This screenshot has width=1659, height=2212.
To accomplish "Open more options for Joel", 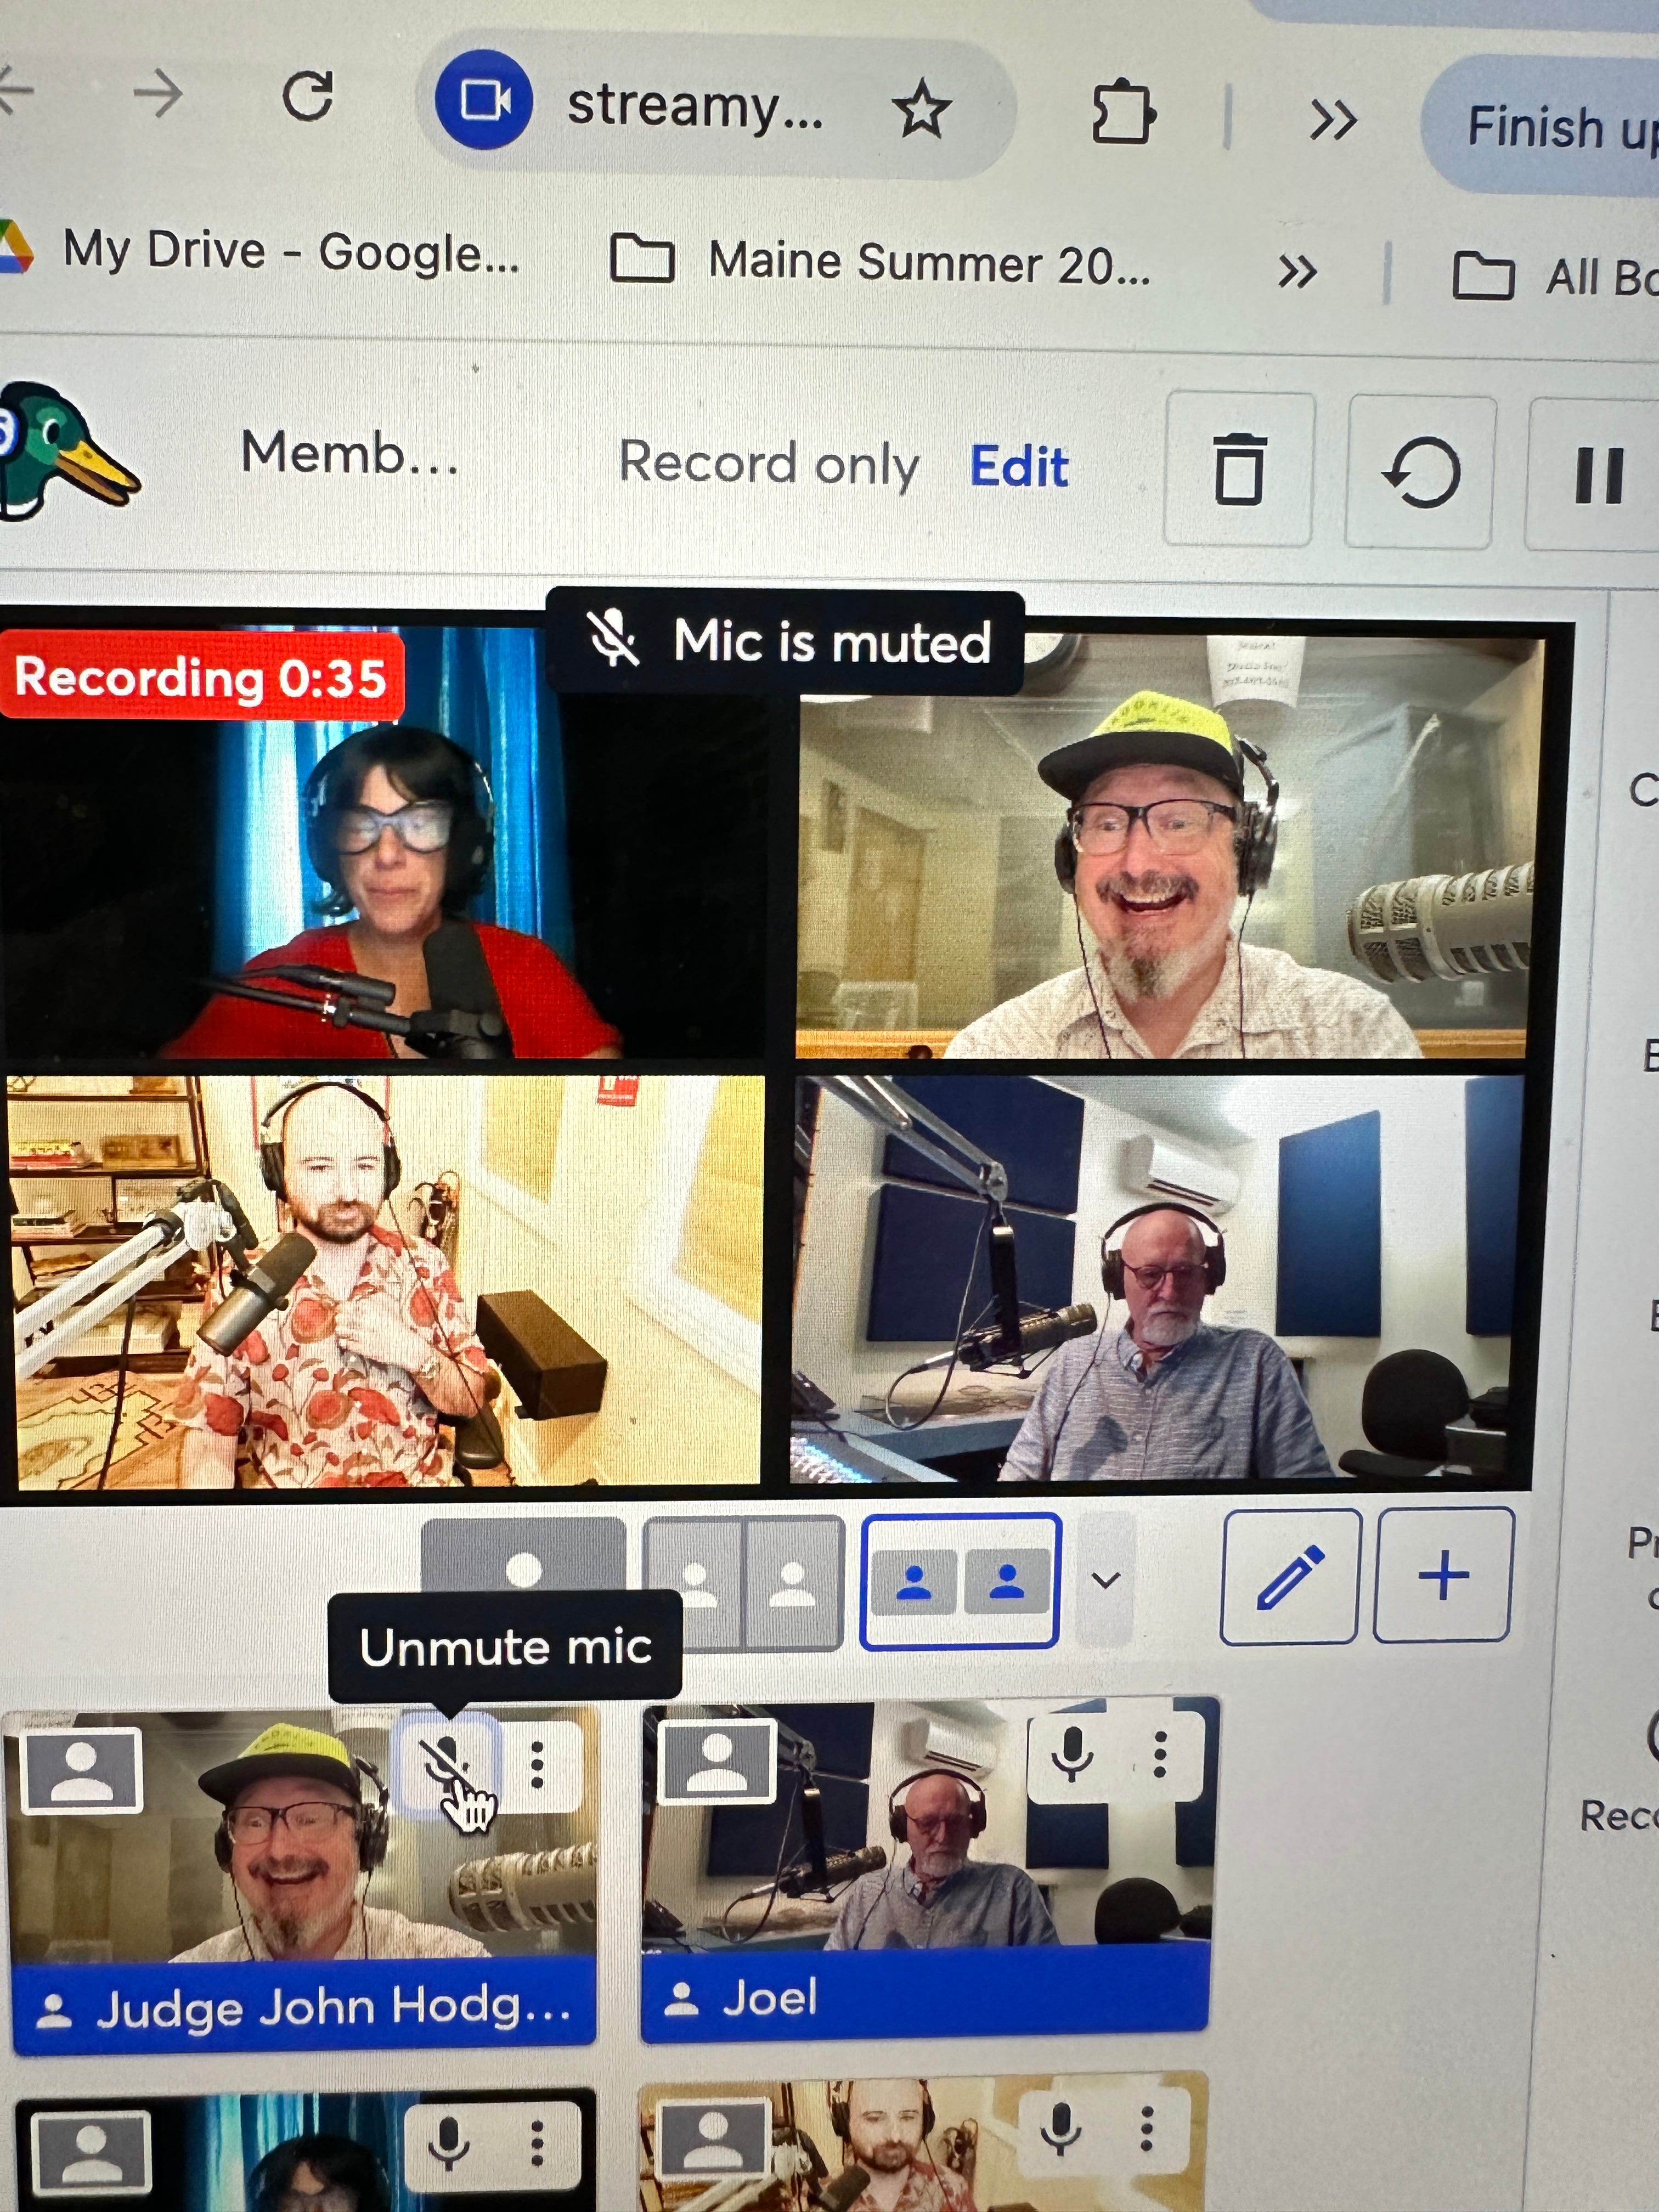I will pos(1160,1754).
